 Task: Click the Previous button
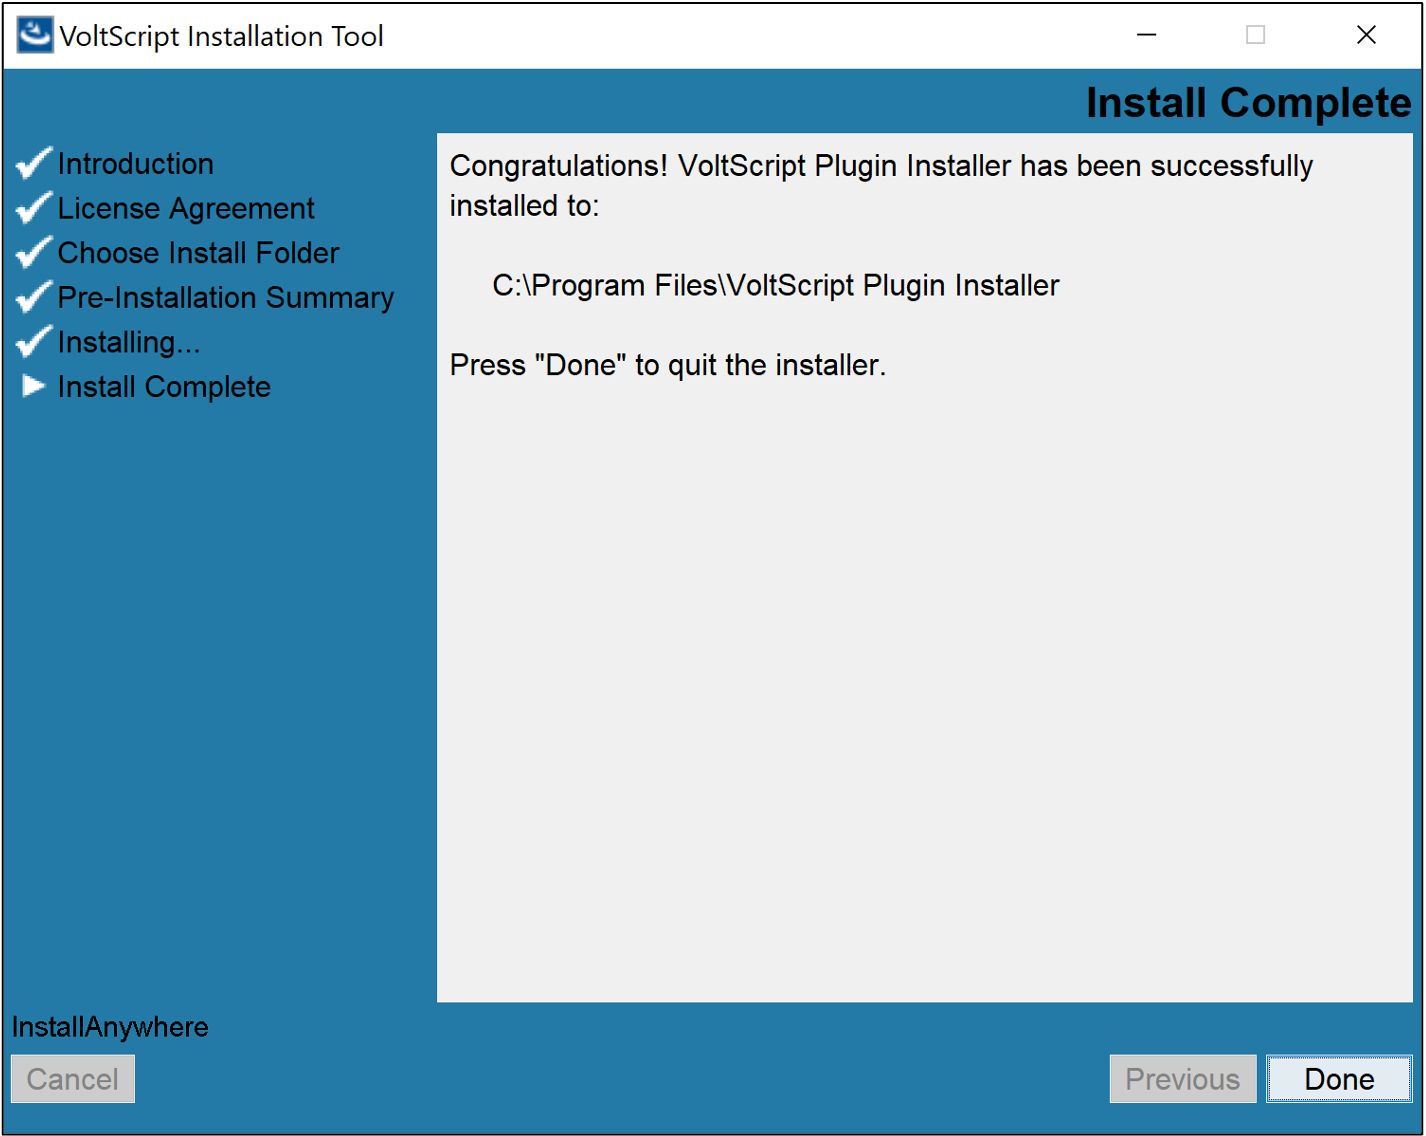pos(1182,1079)
